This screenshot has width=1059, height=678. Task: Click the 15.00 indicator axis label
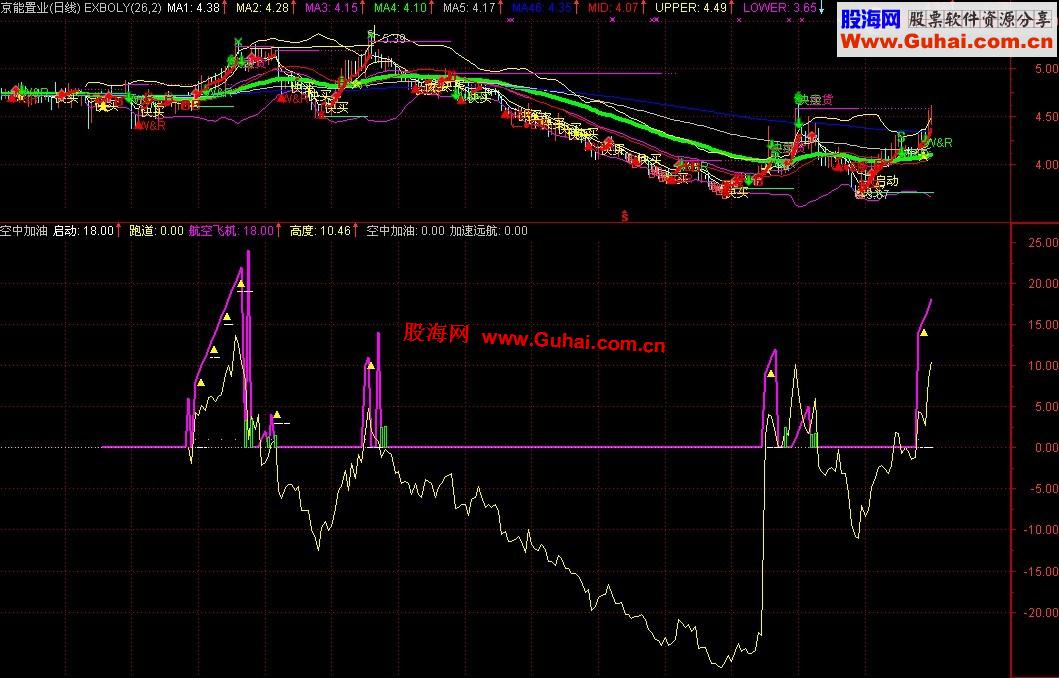click(1044, 325)
